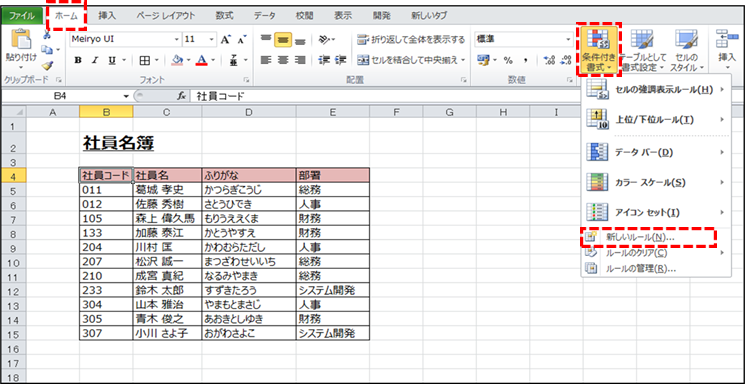Click the Borders icon
This screenshot has width=745, height=384.
(144, 60)
